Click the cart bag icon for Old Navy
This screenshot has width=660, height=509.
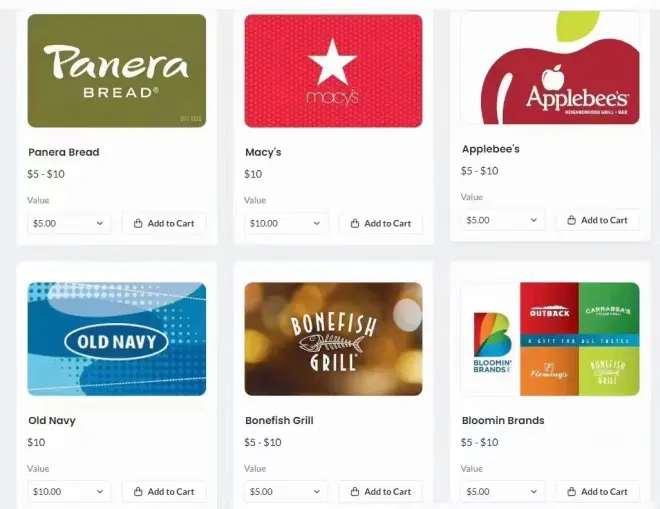(x=138, y=491)
